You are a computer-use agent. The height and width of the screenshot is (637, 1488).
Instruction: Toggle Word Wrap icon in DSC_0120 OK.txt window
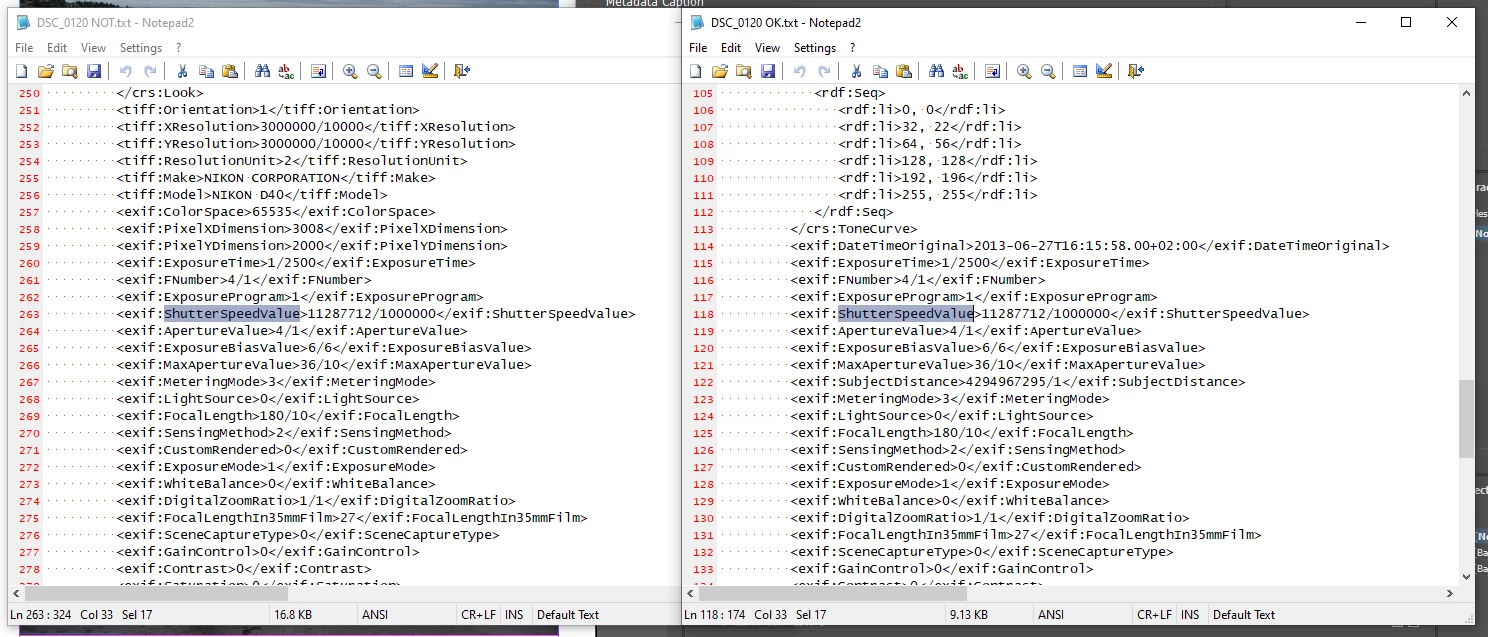point(992,71)
